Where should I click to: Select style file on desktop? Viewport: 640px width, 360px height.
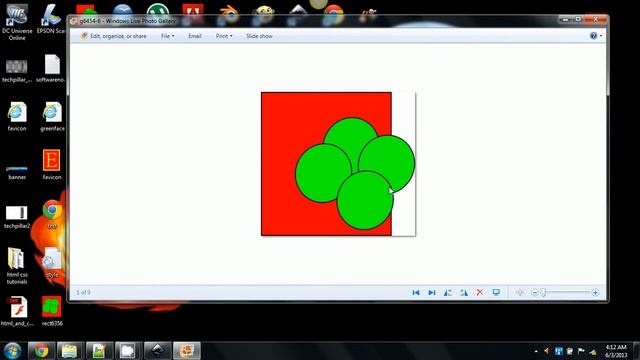point(52,262)
